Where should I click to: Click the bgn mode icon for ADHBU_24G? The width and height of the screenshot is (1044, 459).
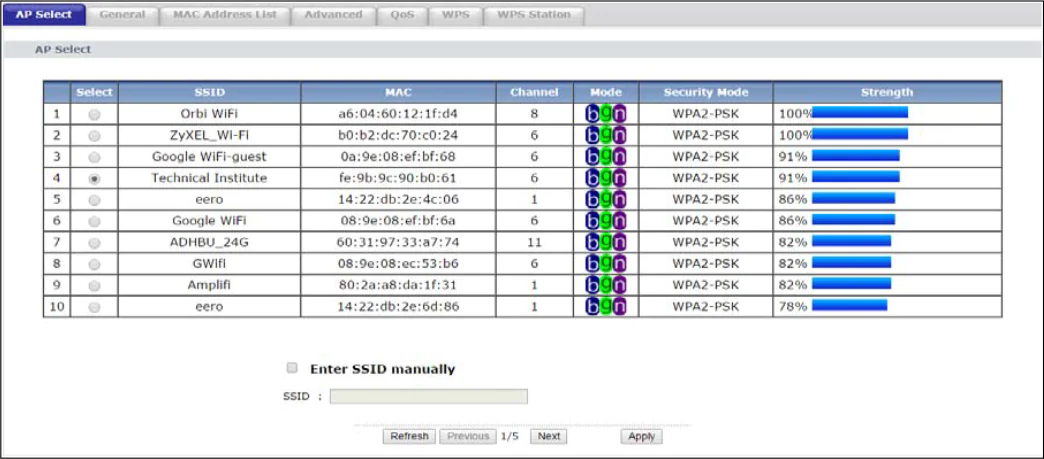click(x=606, y=242)
